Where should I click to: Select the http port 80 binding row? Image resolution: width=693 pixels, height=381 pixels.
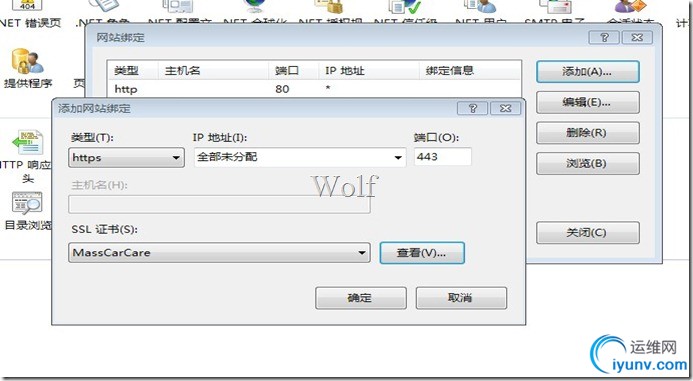click(314, 89)
